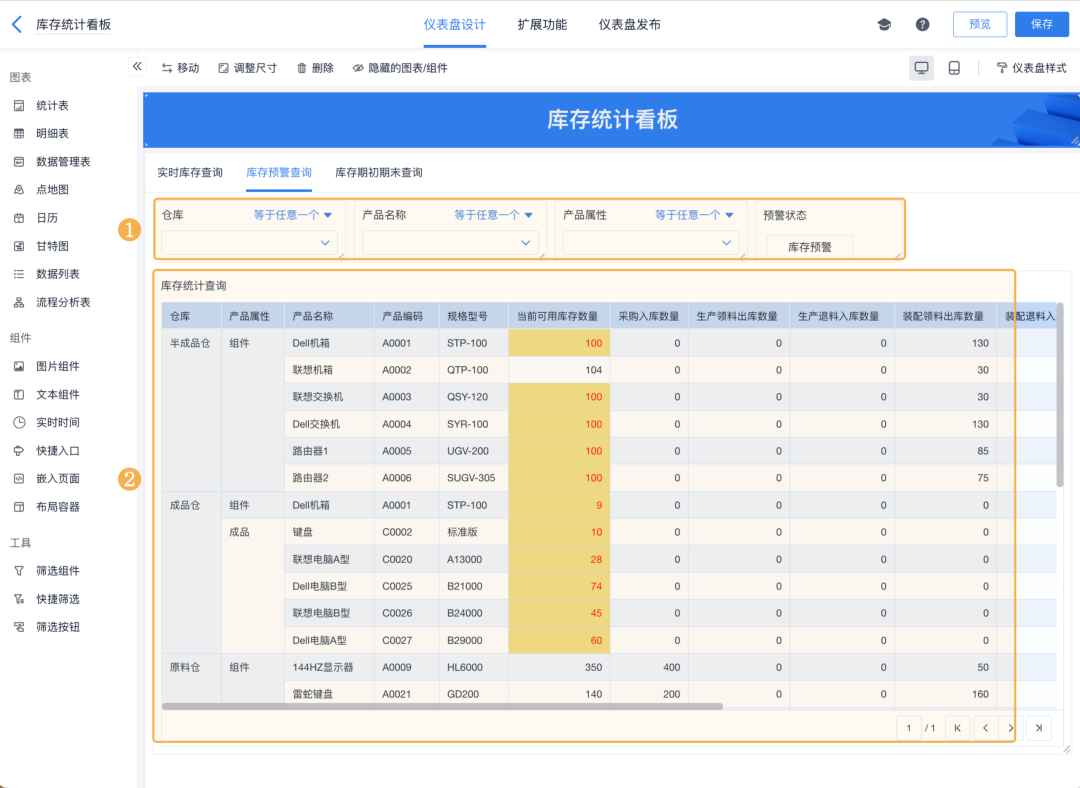This screenshot has width=1080, height=788.
Task: Open 产品名称 filter condition dropdown
Action: coord(493,215)
